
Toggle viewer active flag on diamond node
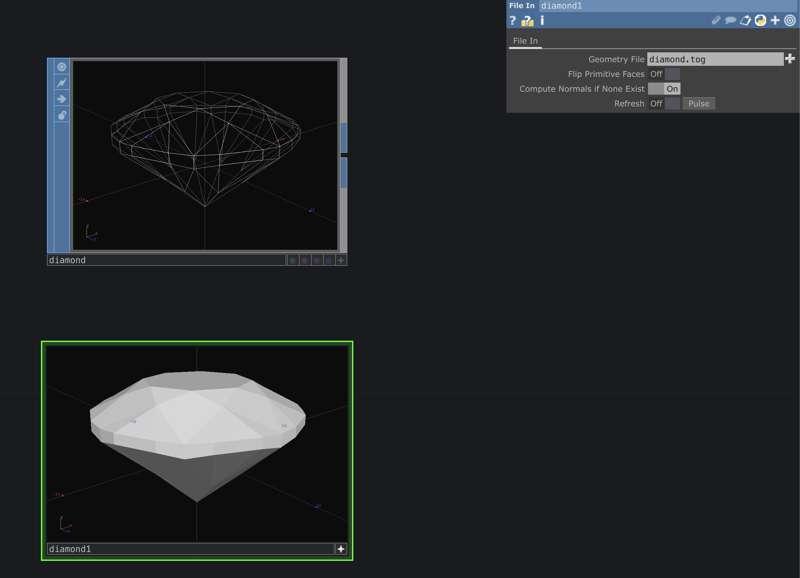click(x=62, y=67)
